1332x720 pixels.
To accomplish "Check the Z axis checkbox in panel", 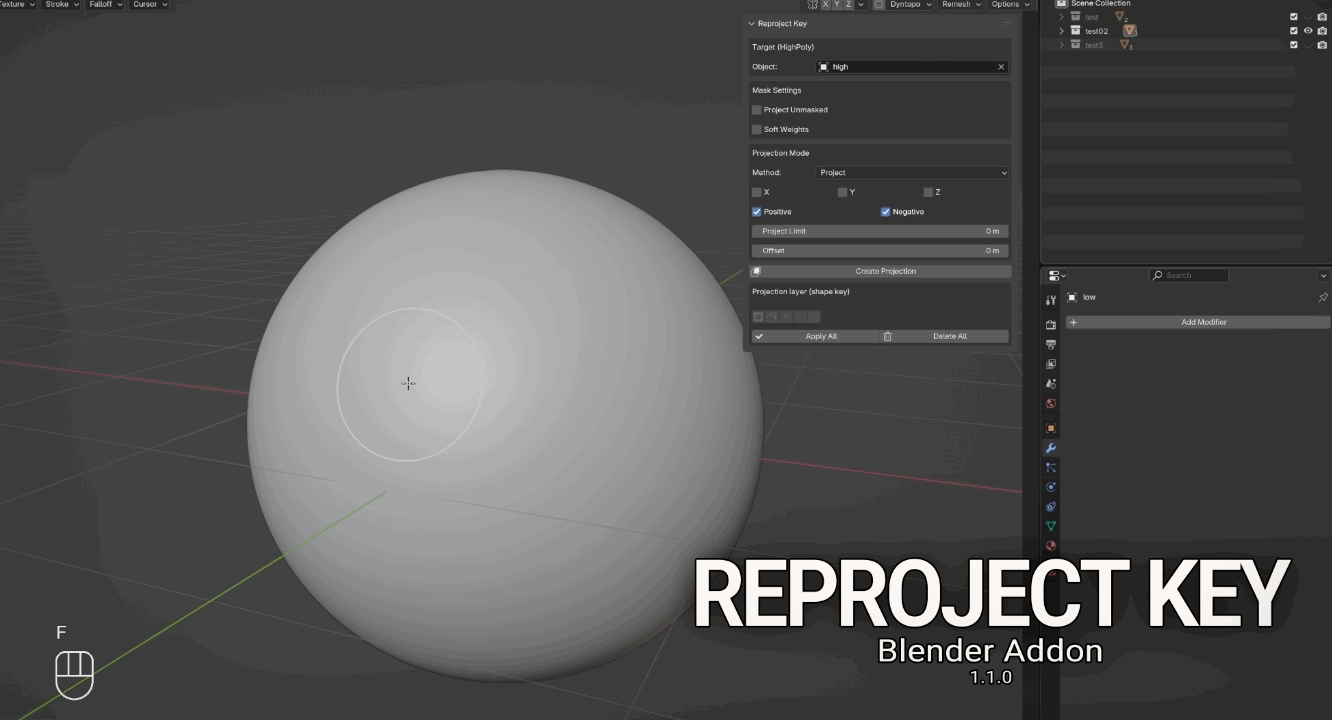I will [928, 192].
